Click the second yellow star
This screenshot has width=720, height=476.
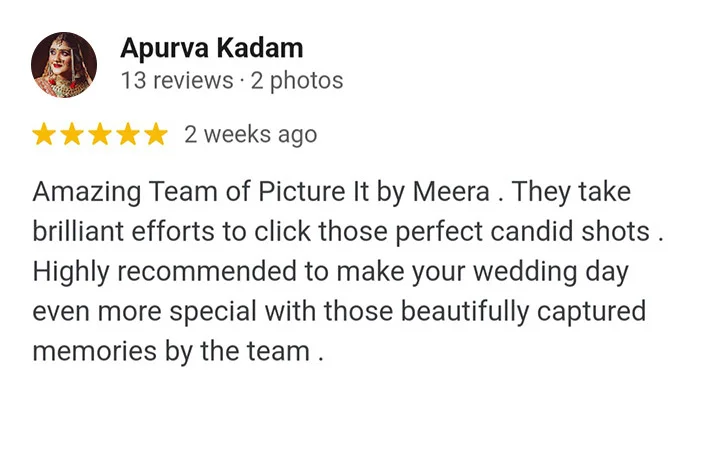pos(72,134)
